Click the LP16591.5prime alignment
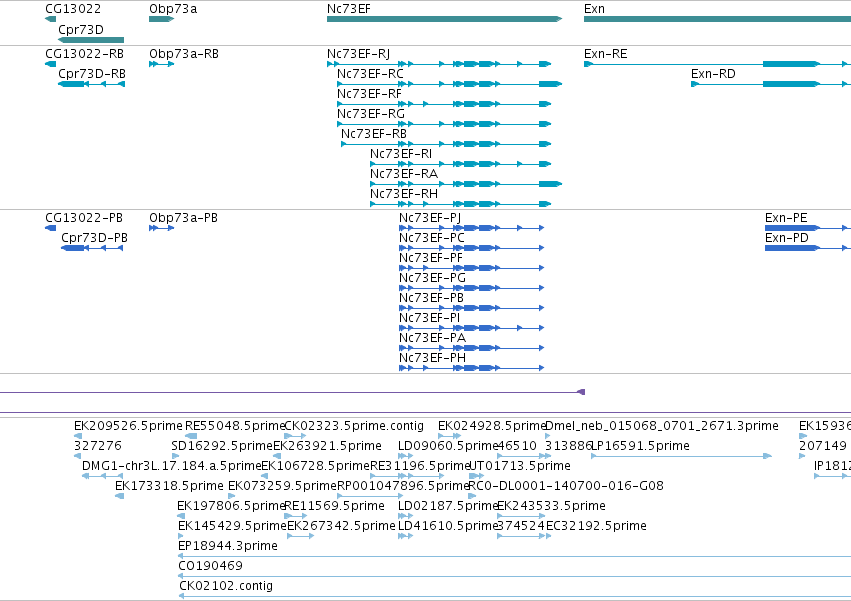Screen dimensions: 851x601 click(x=681, y=456)
